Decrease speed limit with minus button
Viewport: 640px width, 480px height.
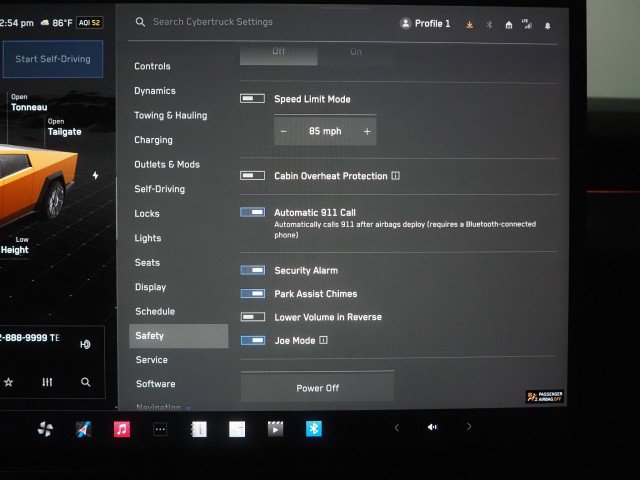pyautogui.click(x=284, y=131)
